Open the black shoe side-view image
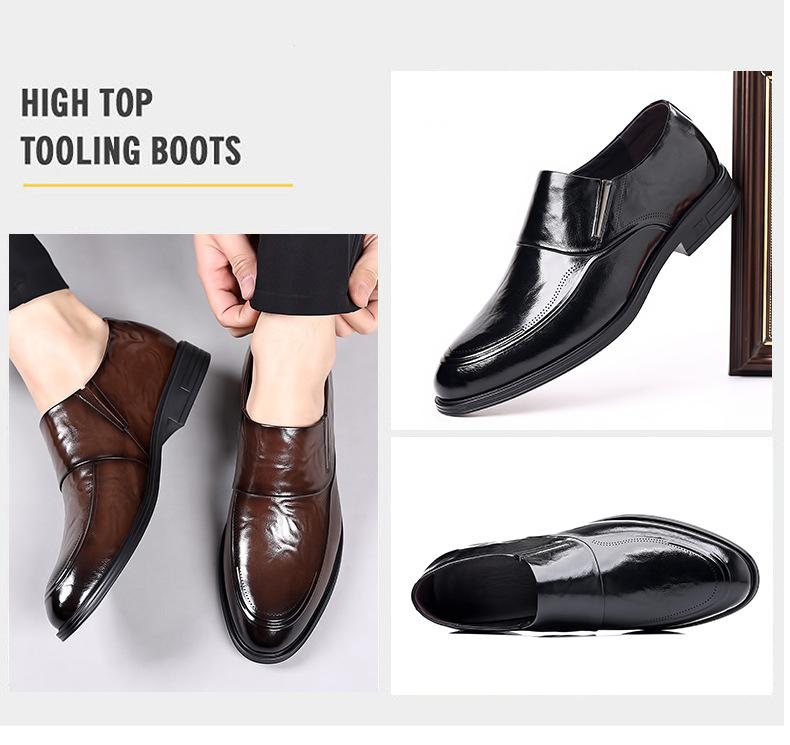 tap(581, 250)
